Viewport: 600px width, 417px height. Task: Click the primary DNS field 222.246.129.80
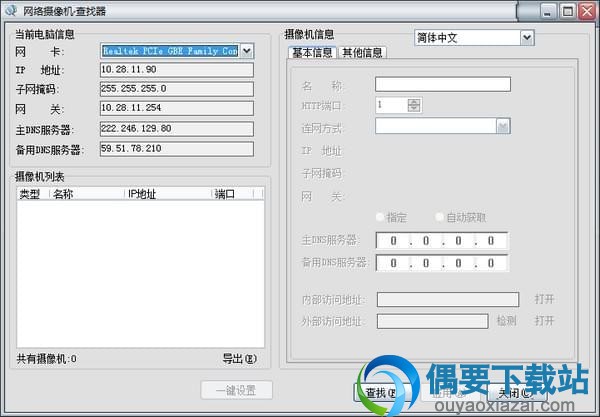tap(177, 129)
